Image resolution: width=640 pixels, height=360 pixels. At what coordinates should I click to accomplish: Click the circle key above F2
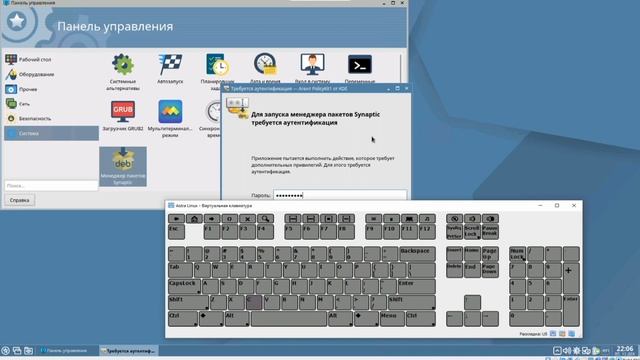[x=229, y=219]
